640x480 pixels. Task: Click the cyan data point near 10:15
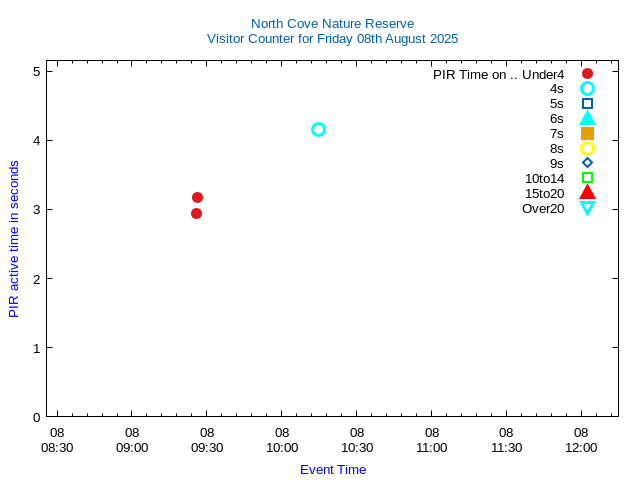coord(318,129)
